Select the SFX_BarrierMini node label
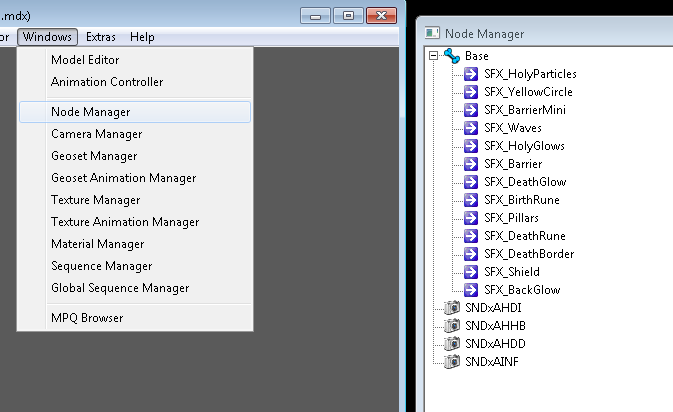The height and width of the screenshot is (412, 673). (x=525, y=110)
